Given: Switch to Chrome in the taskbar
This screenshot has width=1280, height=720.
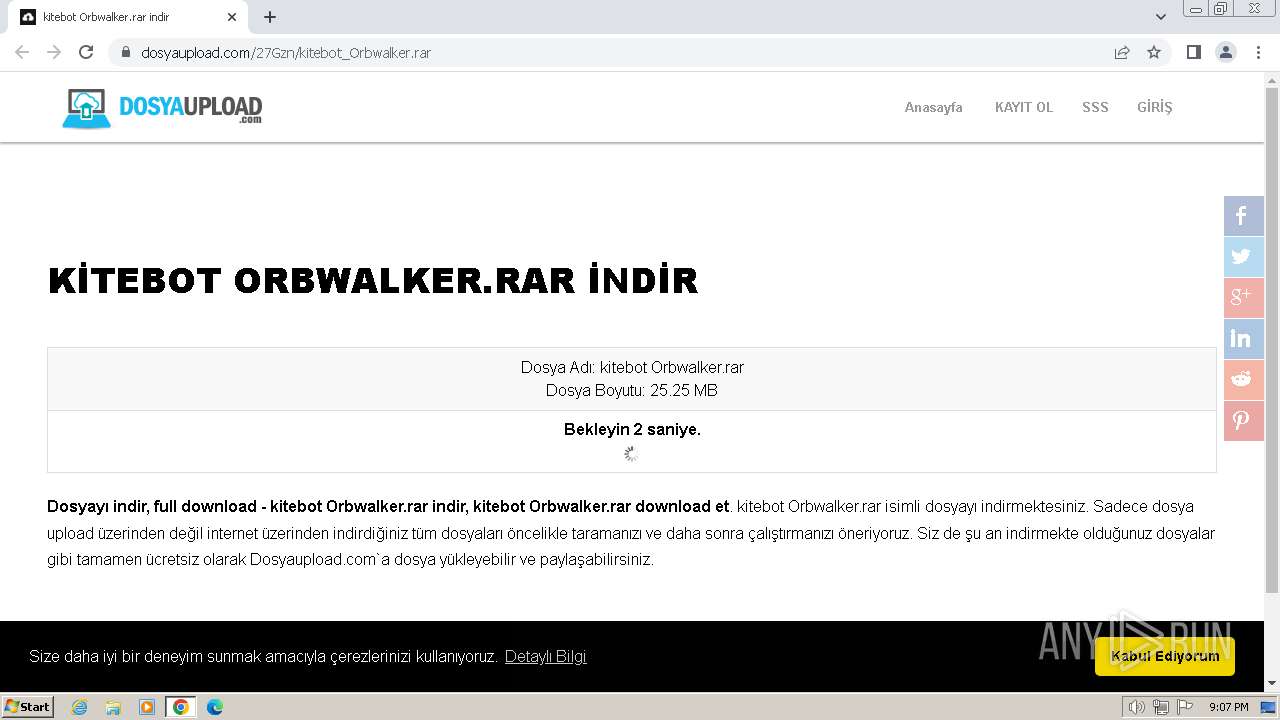Looking at the screenshot, I should [x=180, y=707].
